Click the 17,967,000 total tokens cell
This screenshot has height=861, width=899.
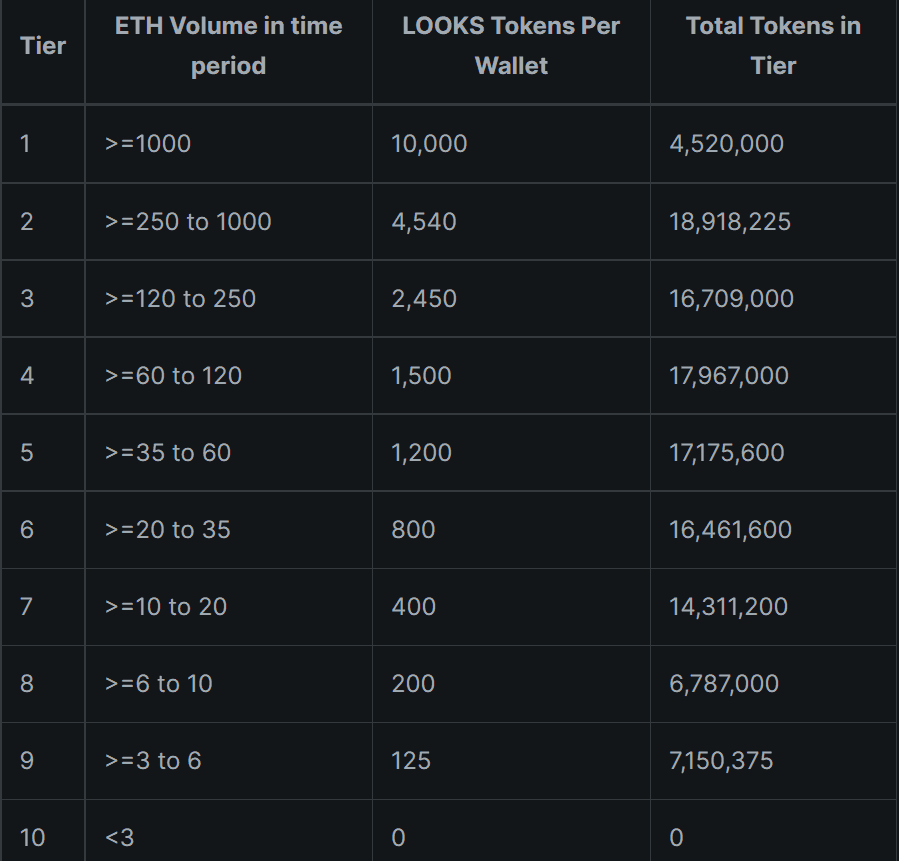point(729,375)
